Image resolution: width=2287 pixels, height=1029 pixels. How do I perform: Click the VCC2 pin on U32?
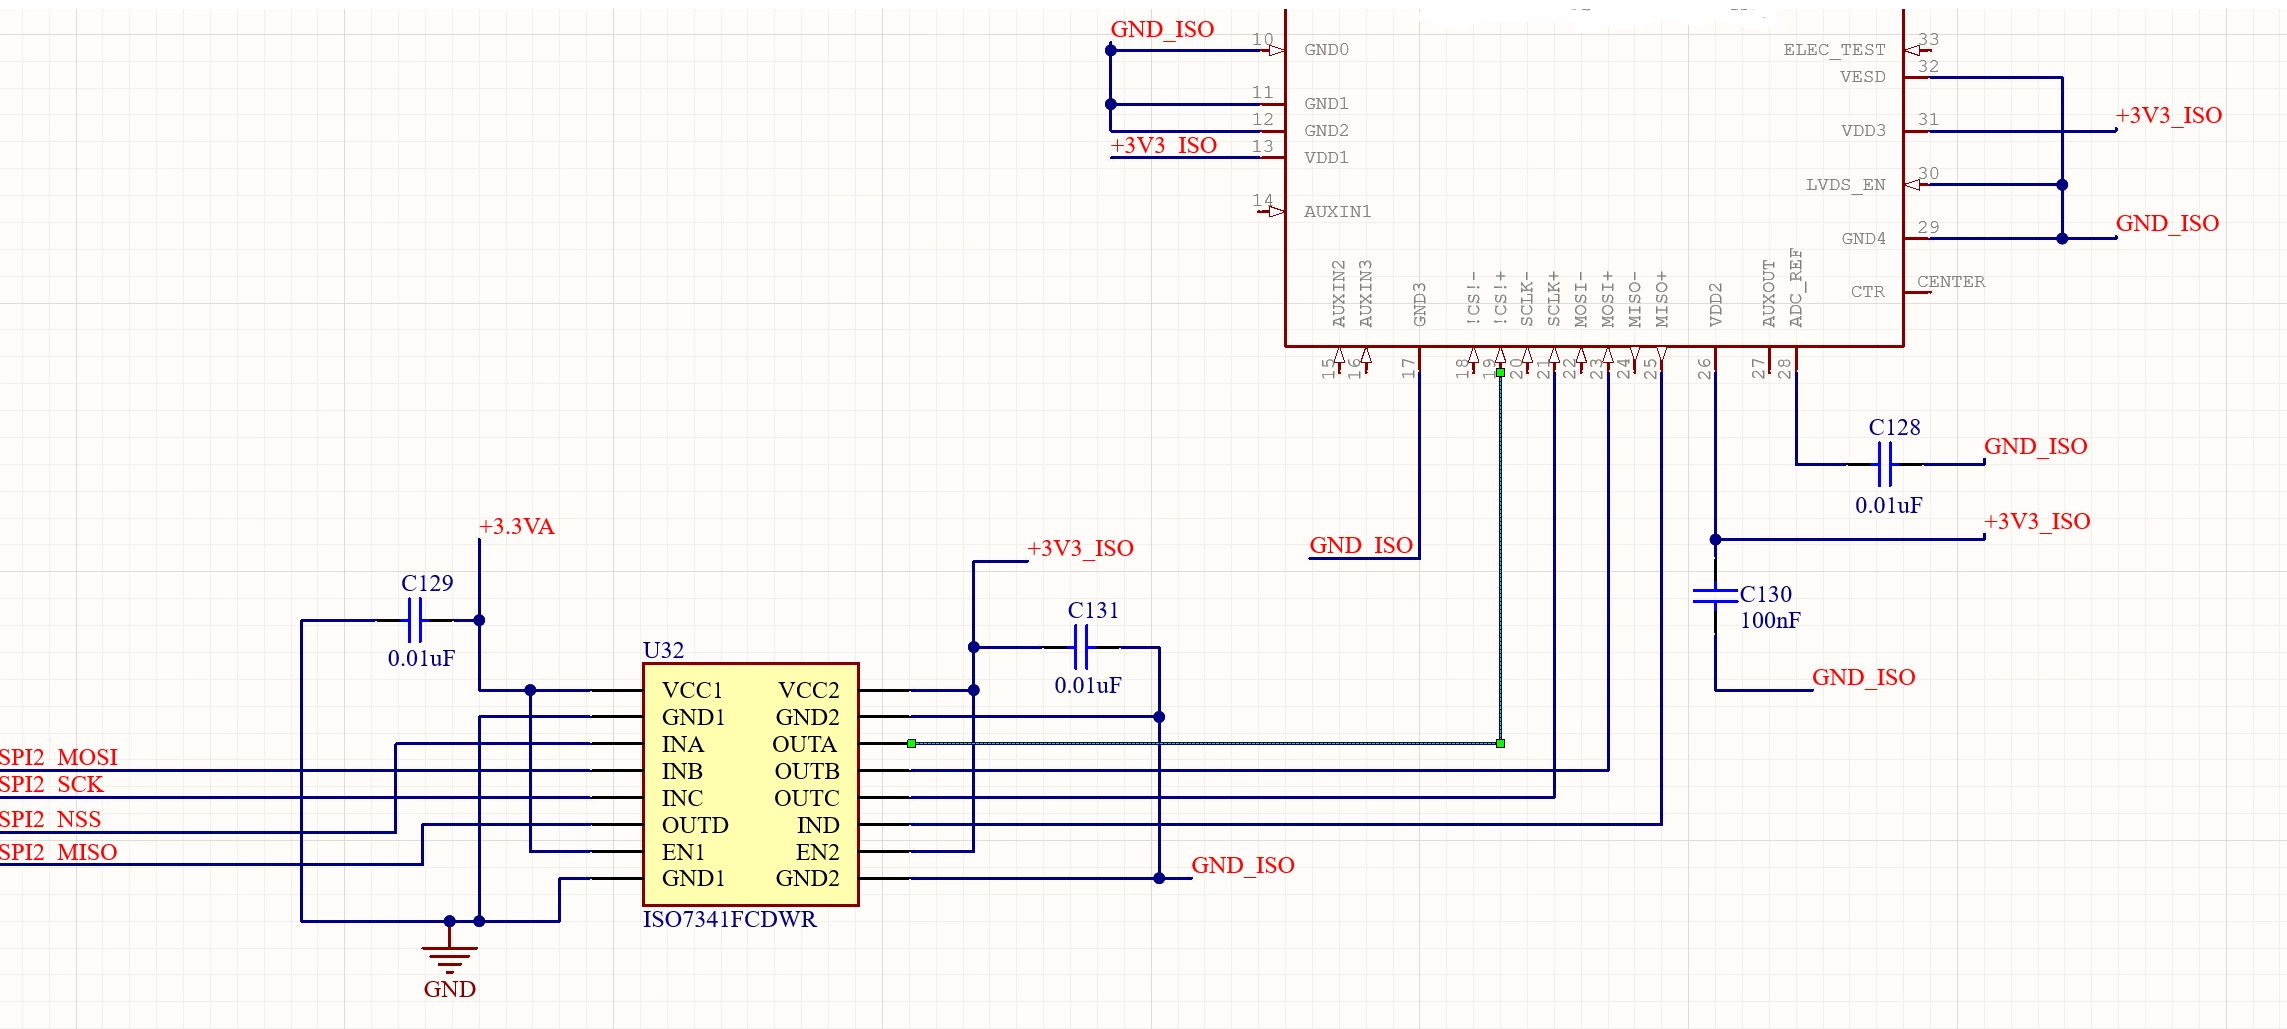[809, 690]
